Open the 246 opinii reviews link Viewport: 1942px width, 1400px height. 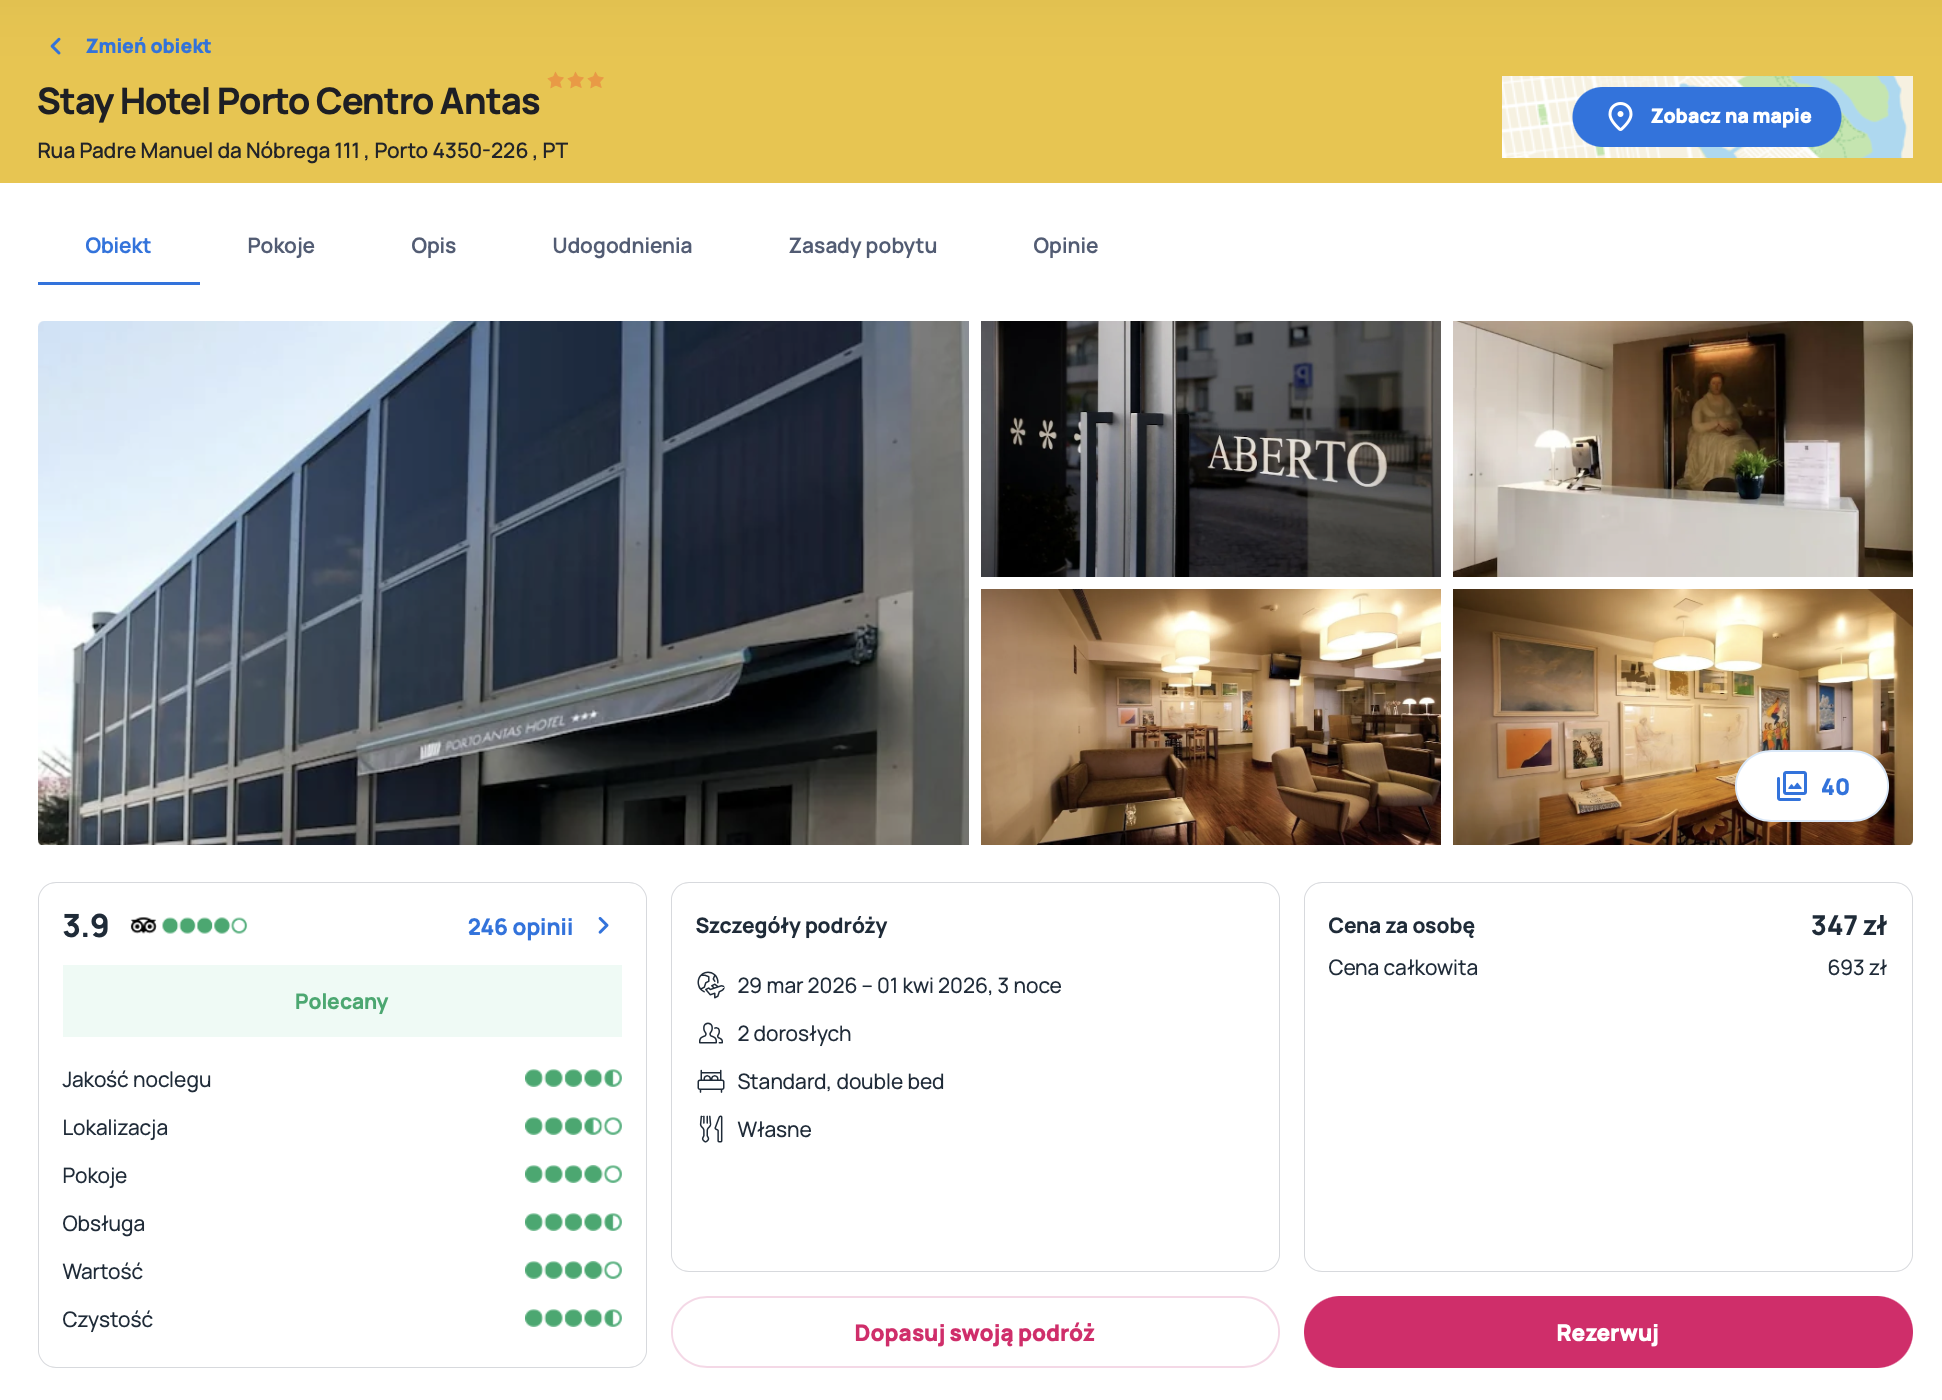[520, 927]
